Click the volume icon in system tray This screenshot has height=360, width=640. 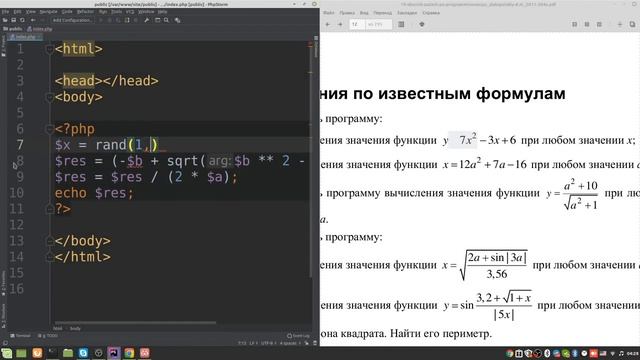[x=622, y=353]
